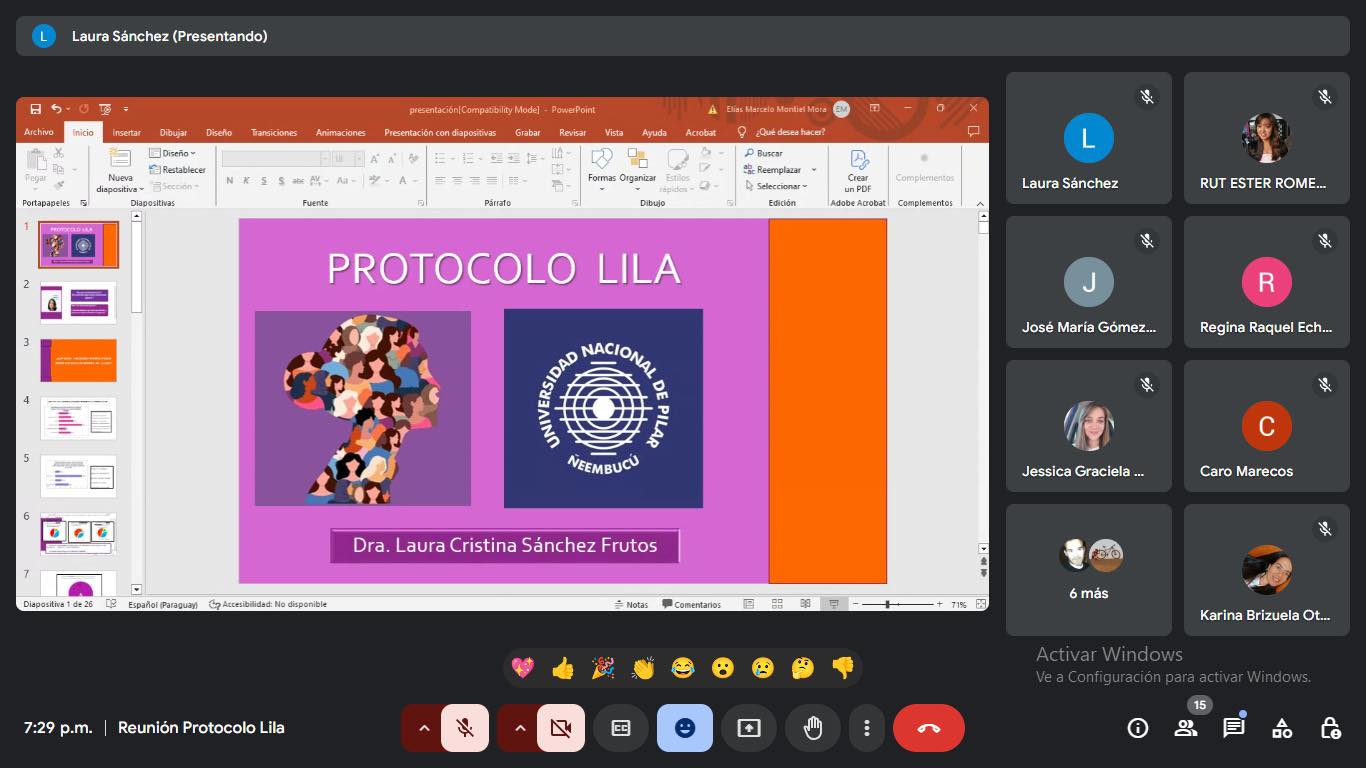The height and width of the screenshot is (768, 1366).
Task: Switch to the Transiciones ribbon tab
Action: pos(274,132)
